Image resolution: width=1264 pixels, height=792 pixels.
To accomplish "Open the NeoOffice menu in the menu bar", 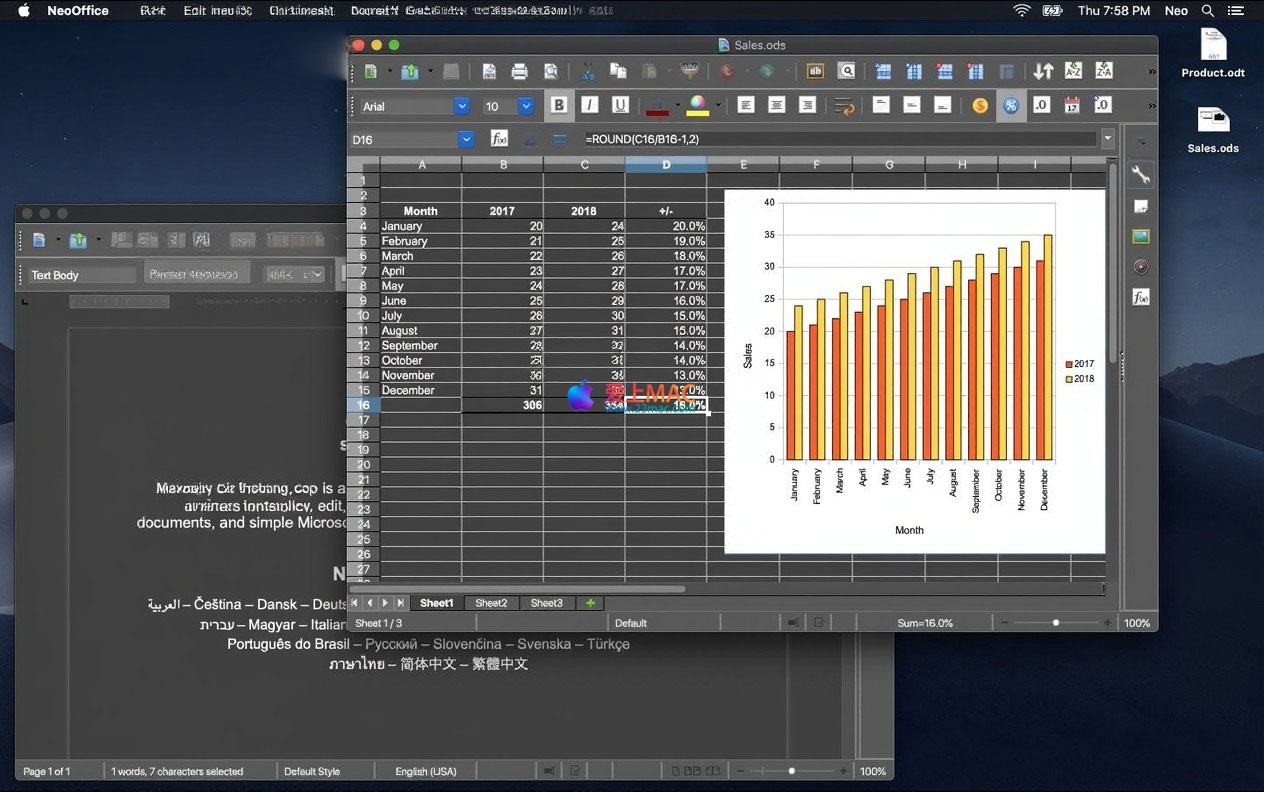I will coord(78,11).
